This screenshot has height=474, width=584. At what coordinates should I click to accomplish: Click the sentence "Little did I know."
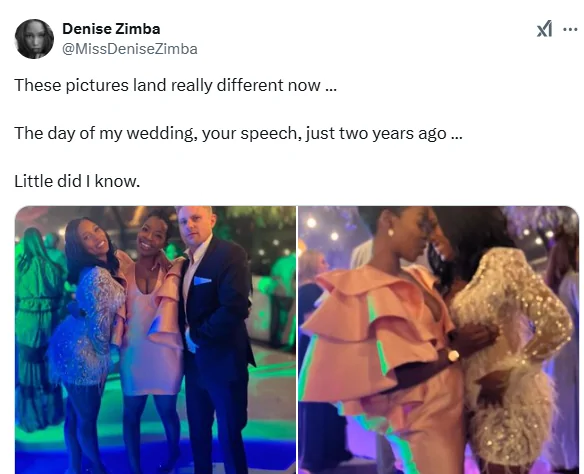(x=77, y=181)
